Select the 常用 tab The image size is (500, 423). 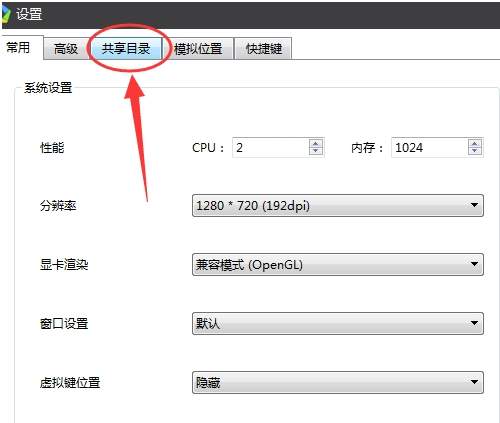(x=19, y=47)
